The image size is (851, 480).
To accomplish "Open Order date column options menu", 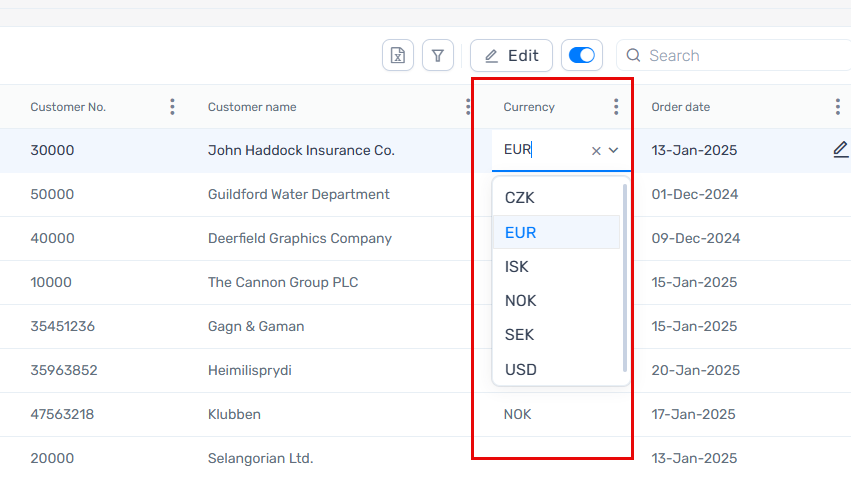I will 837,107.
